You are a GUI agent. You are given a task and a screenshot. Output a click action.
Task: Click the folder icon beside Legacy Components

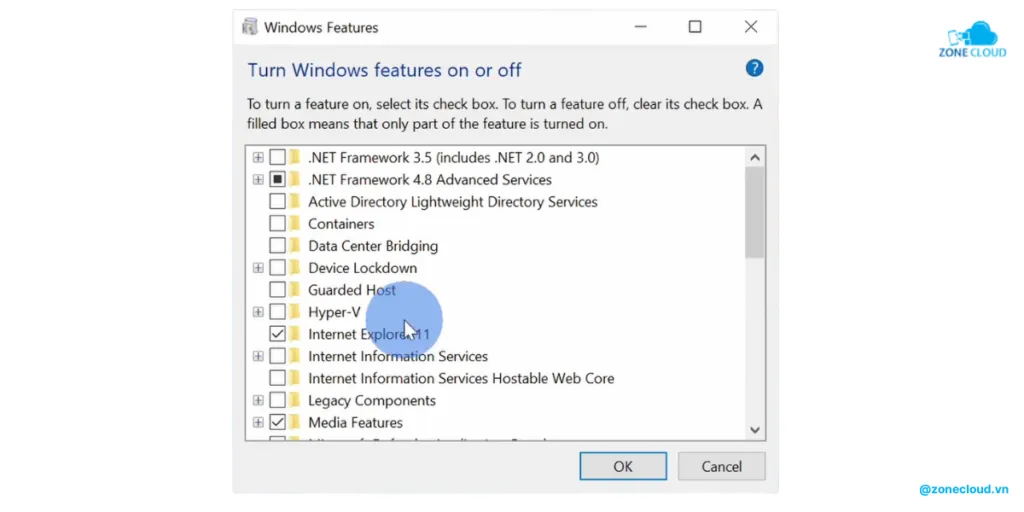click(x=295, y=400)
